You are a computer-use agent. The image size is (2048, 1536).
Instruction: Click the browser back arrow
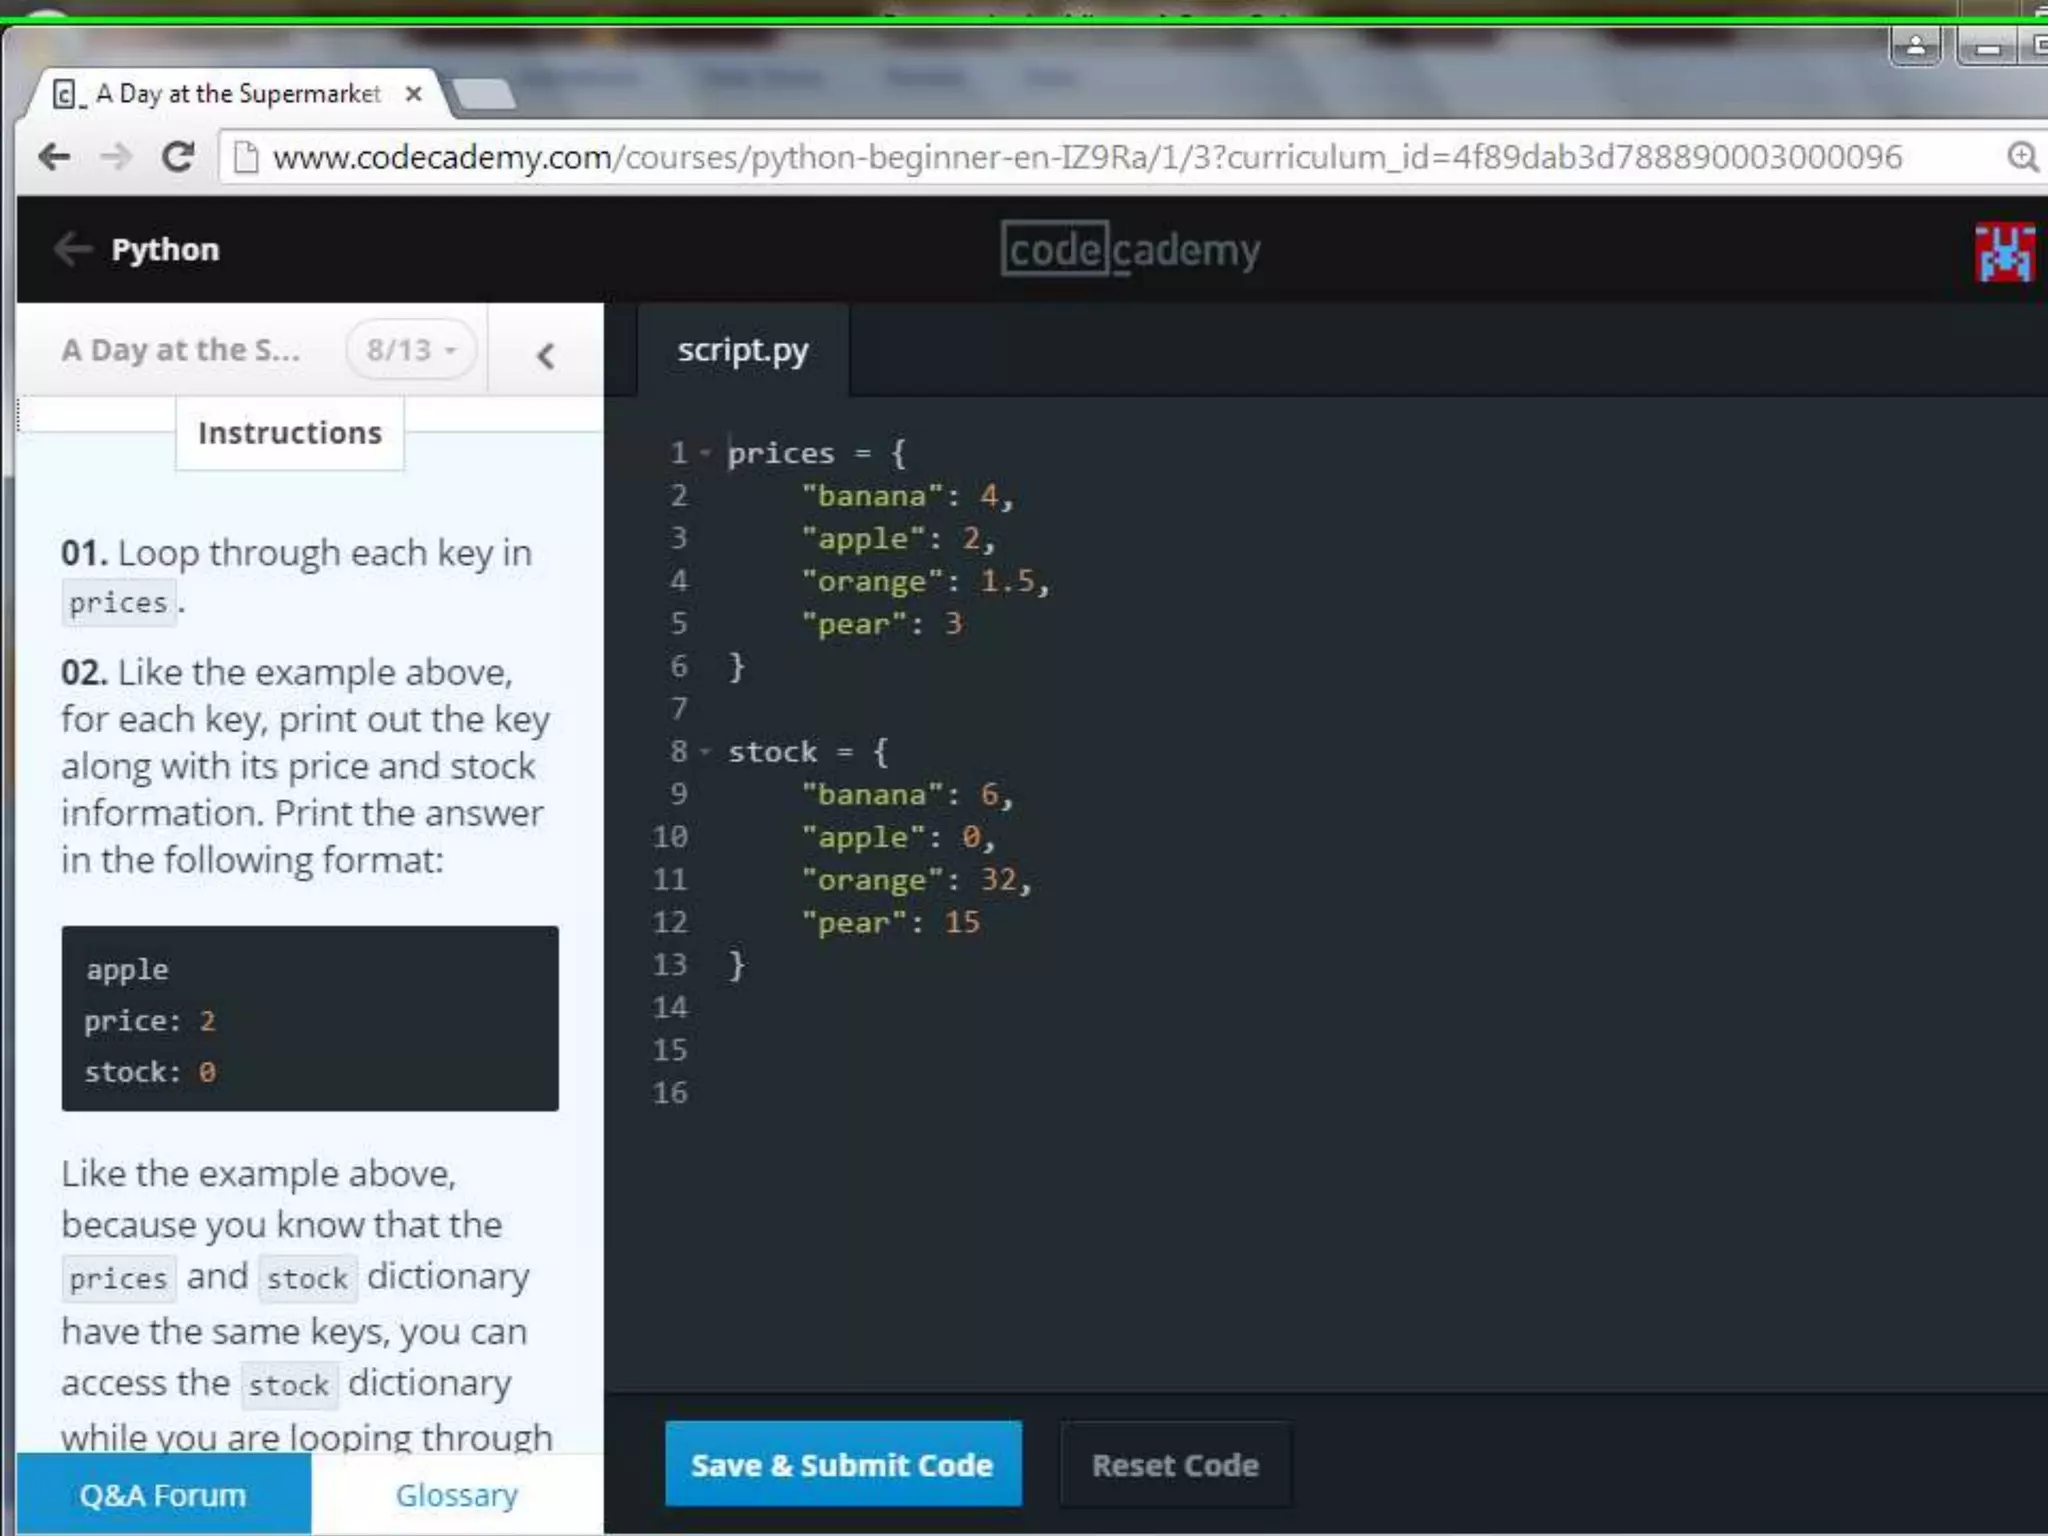tap(54, 157)
